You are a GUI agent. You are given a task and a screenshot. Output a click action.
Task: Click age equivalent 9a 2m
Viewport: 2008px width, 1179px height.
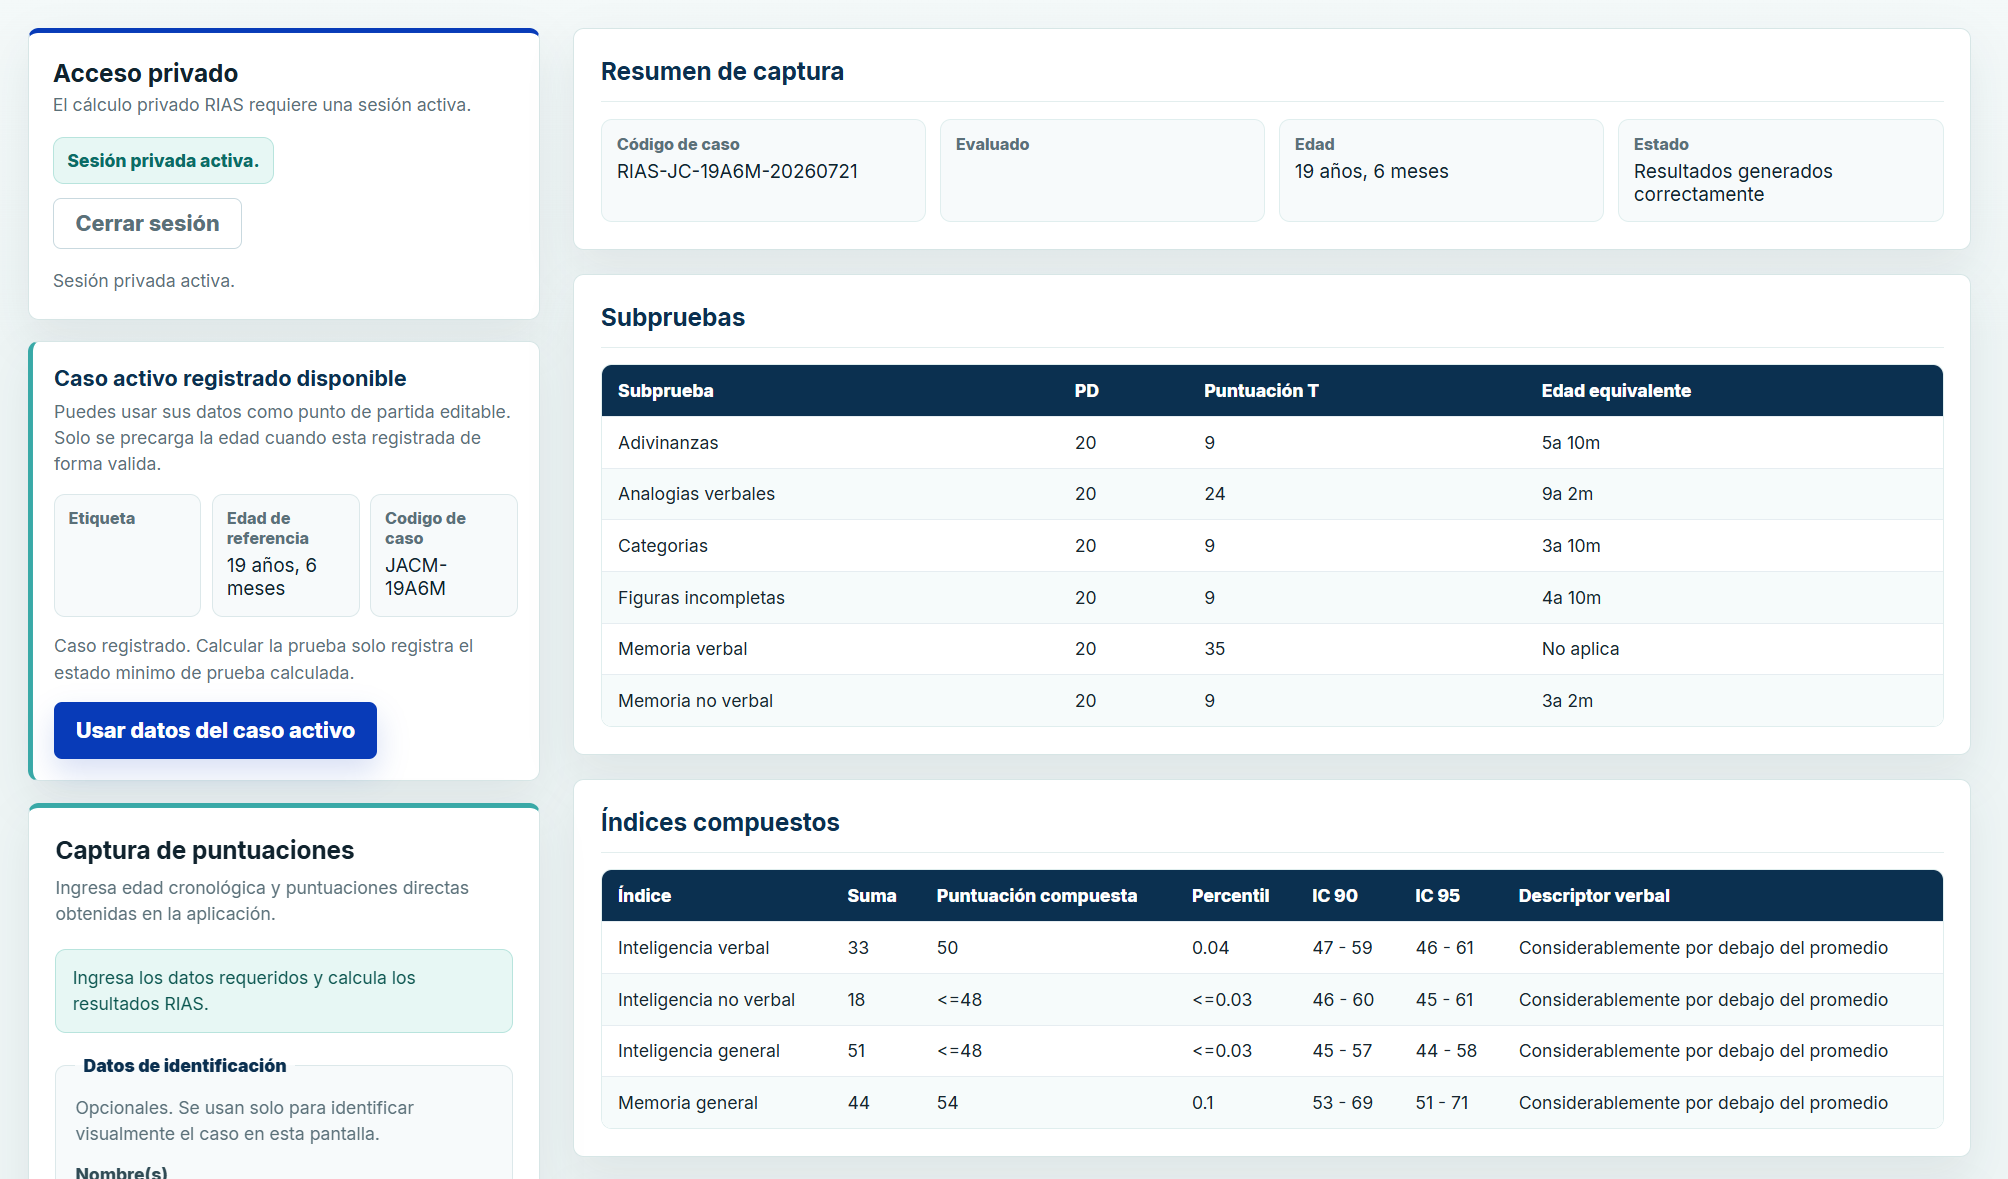1567,494
